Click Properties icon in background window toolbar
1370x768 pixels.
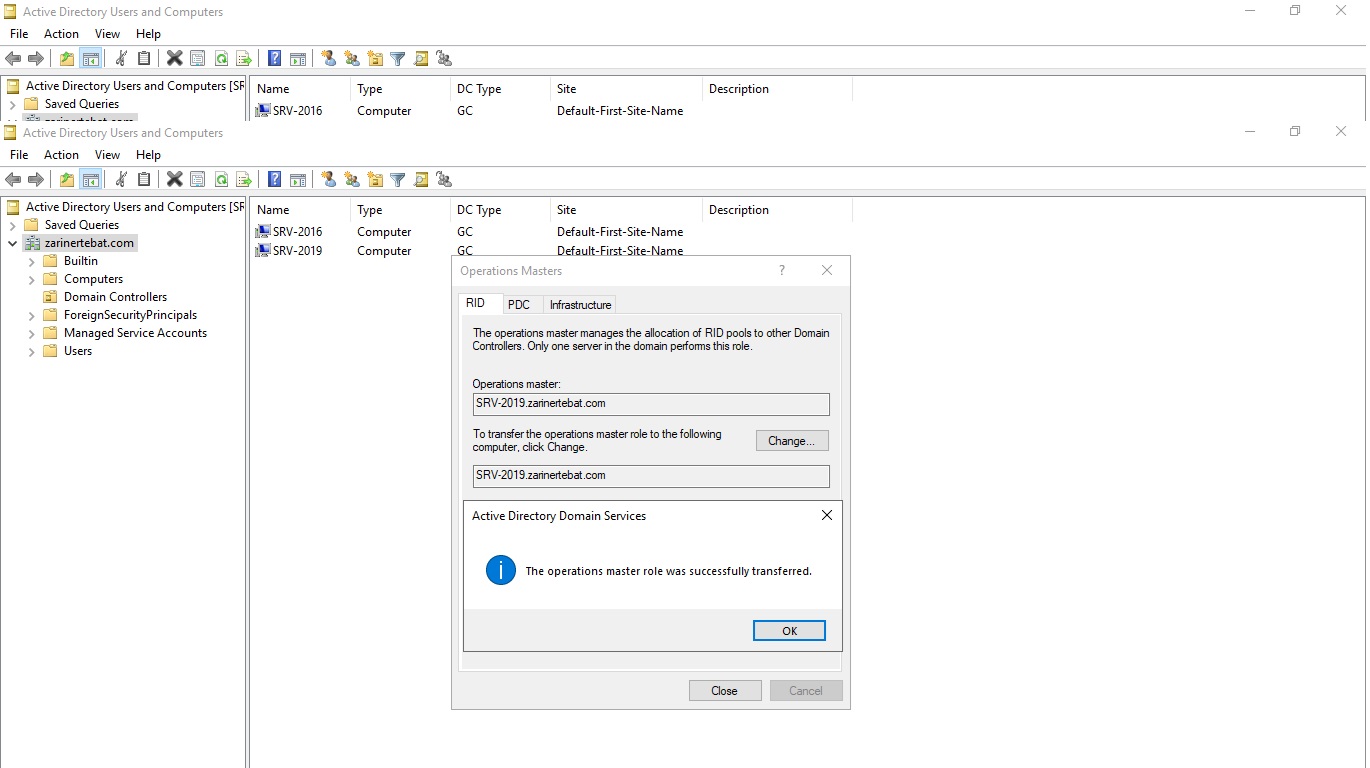[x=197, y=59]
